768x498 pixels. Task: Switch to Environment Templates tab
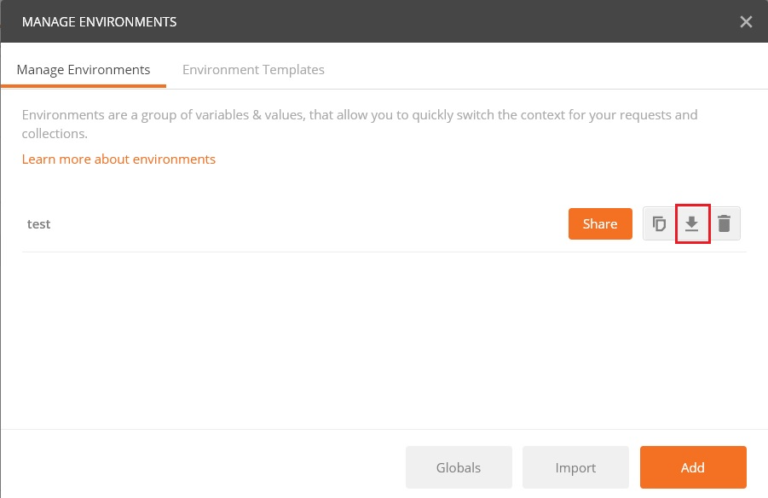click(253, 70)
